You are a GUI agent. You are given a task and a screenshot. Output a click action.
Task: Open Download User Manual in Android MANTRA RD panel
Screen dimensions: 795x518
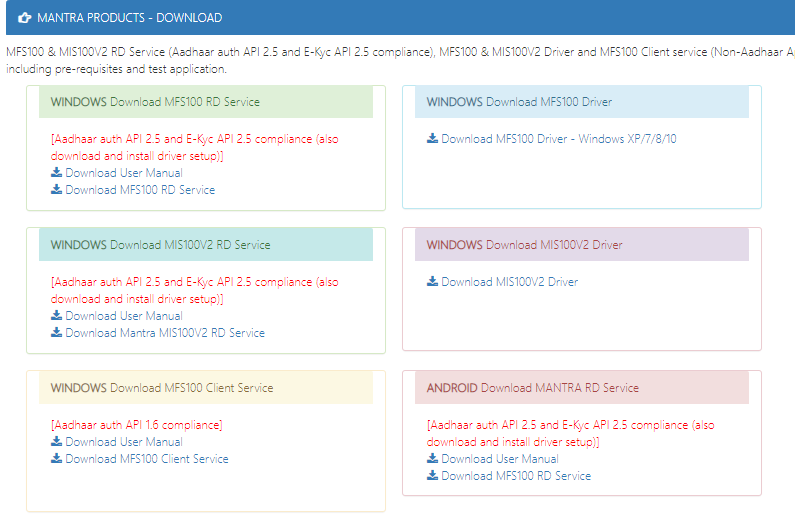coord(500,459)
